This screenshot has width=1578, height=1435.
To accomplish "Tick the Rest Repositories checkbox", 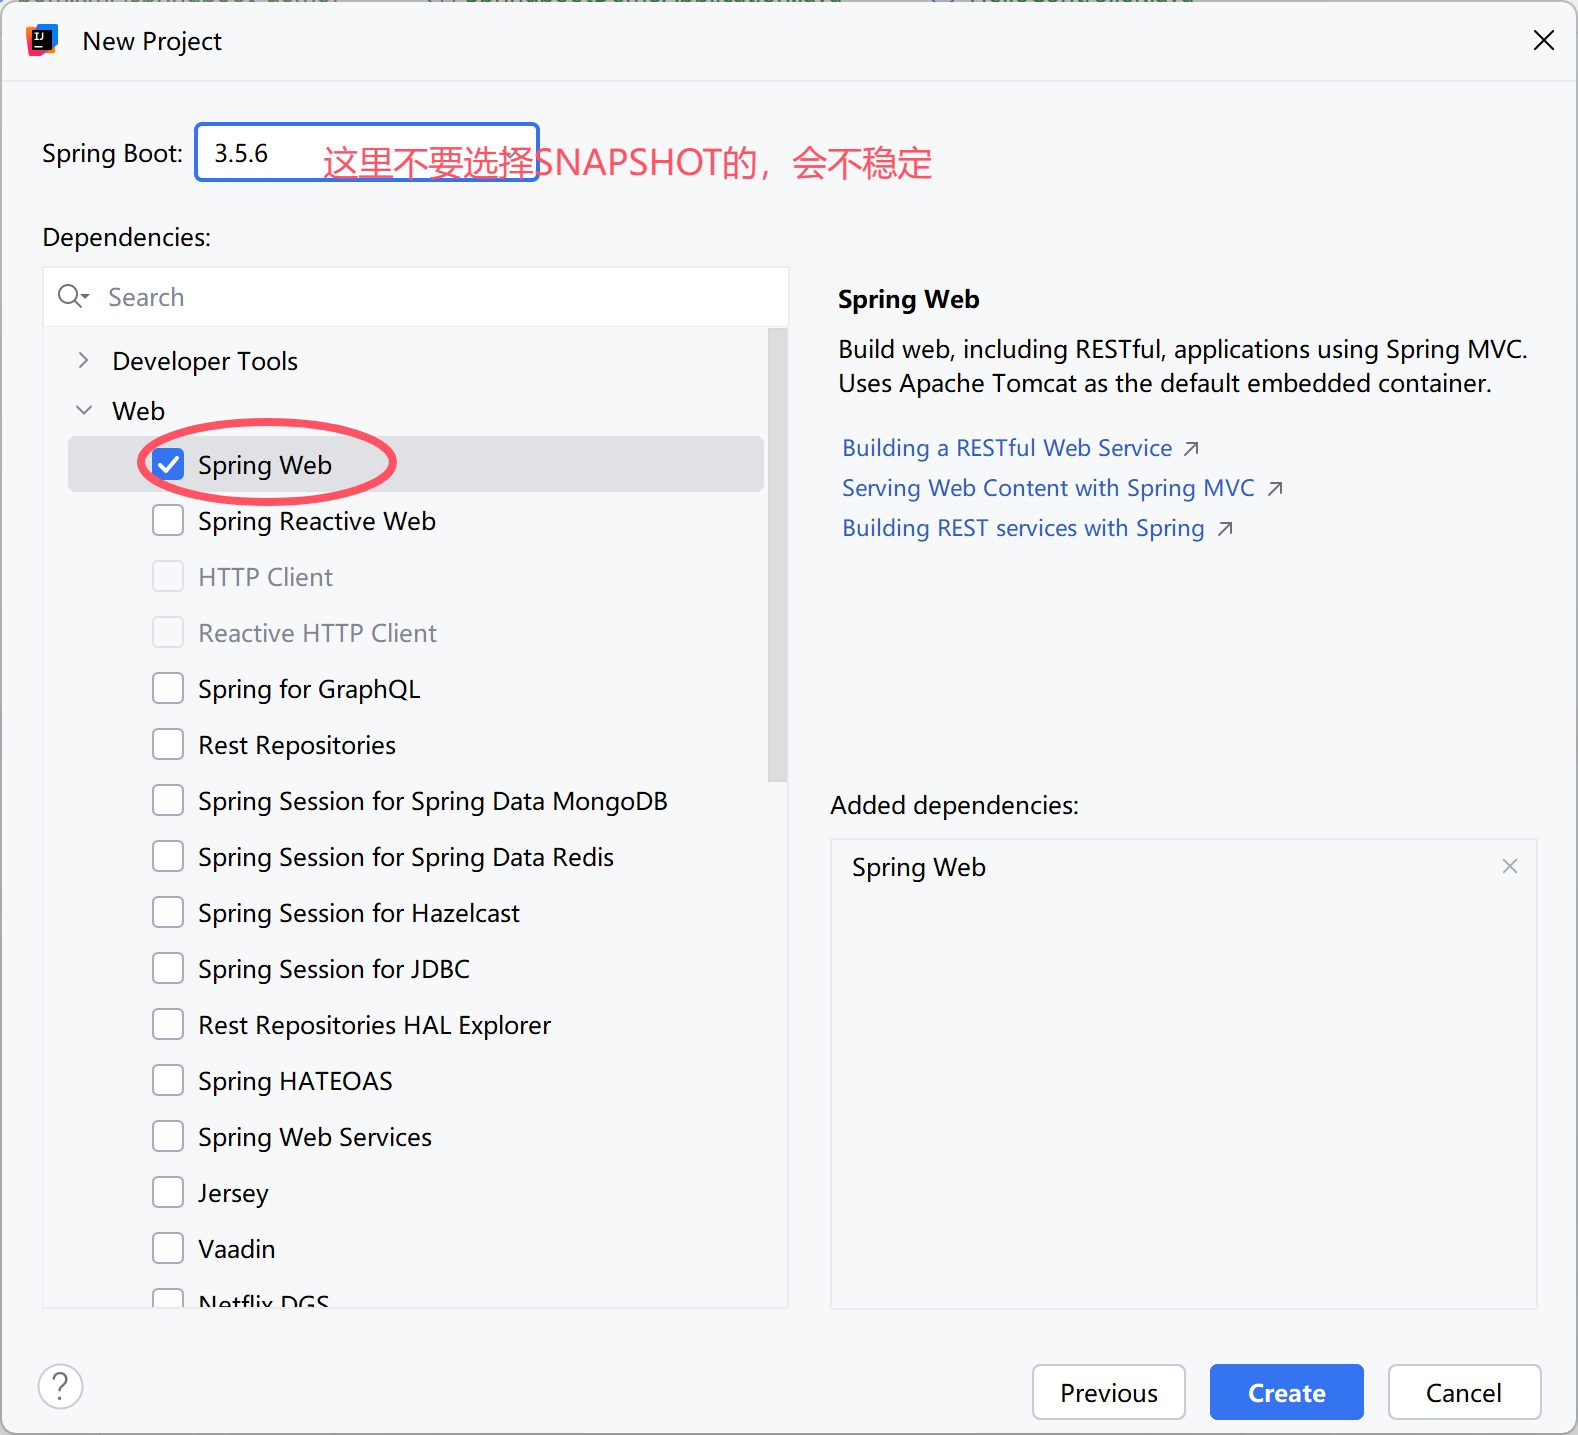I will point(168,744).
